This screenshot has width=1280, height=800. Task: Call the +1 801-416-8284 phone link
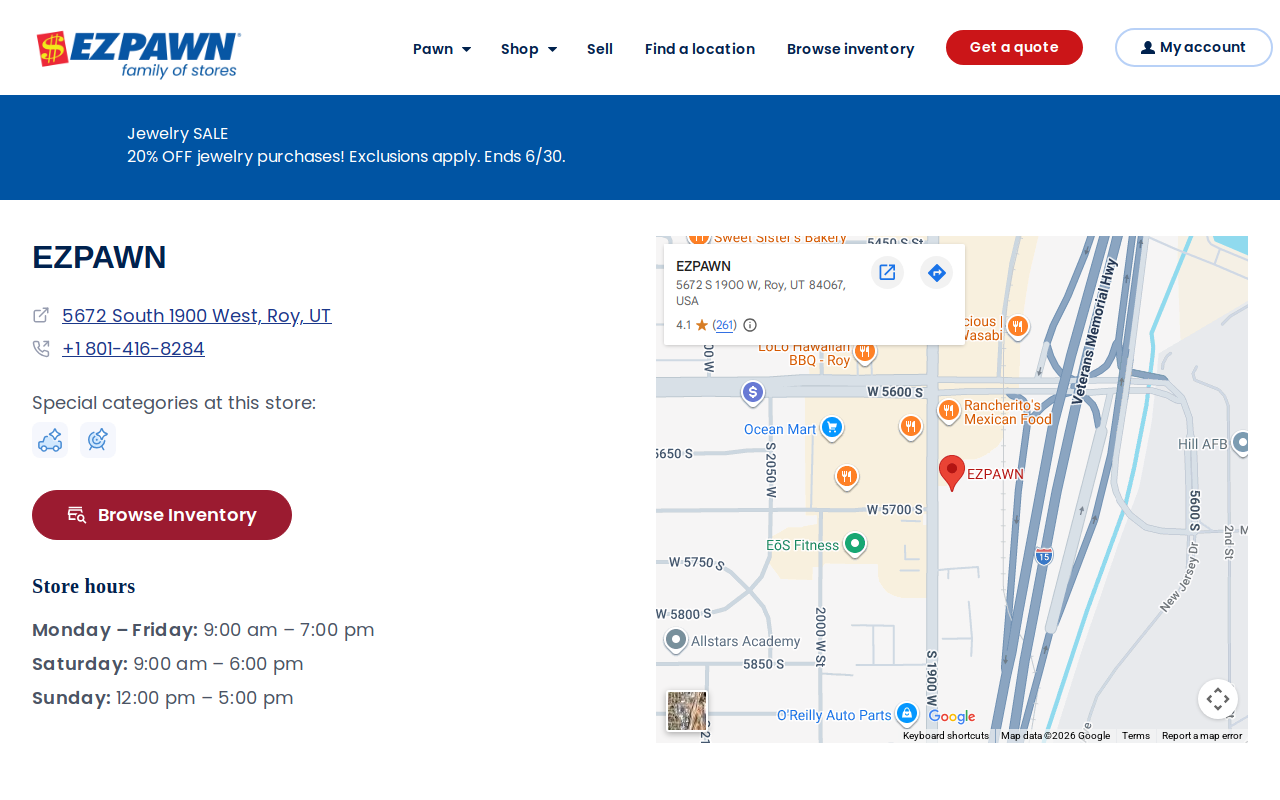133,349
